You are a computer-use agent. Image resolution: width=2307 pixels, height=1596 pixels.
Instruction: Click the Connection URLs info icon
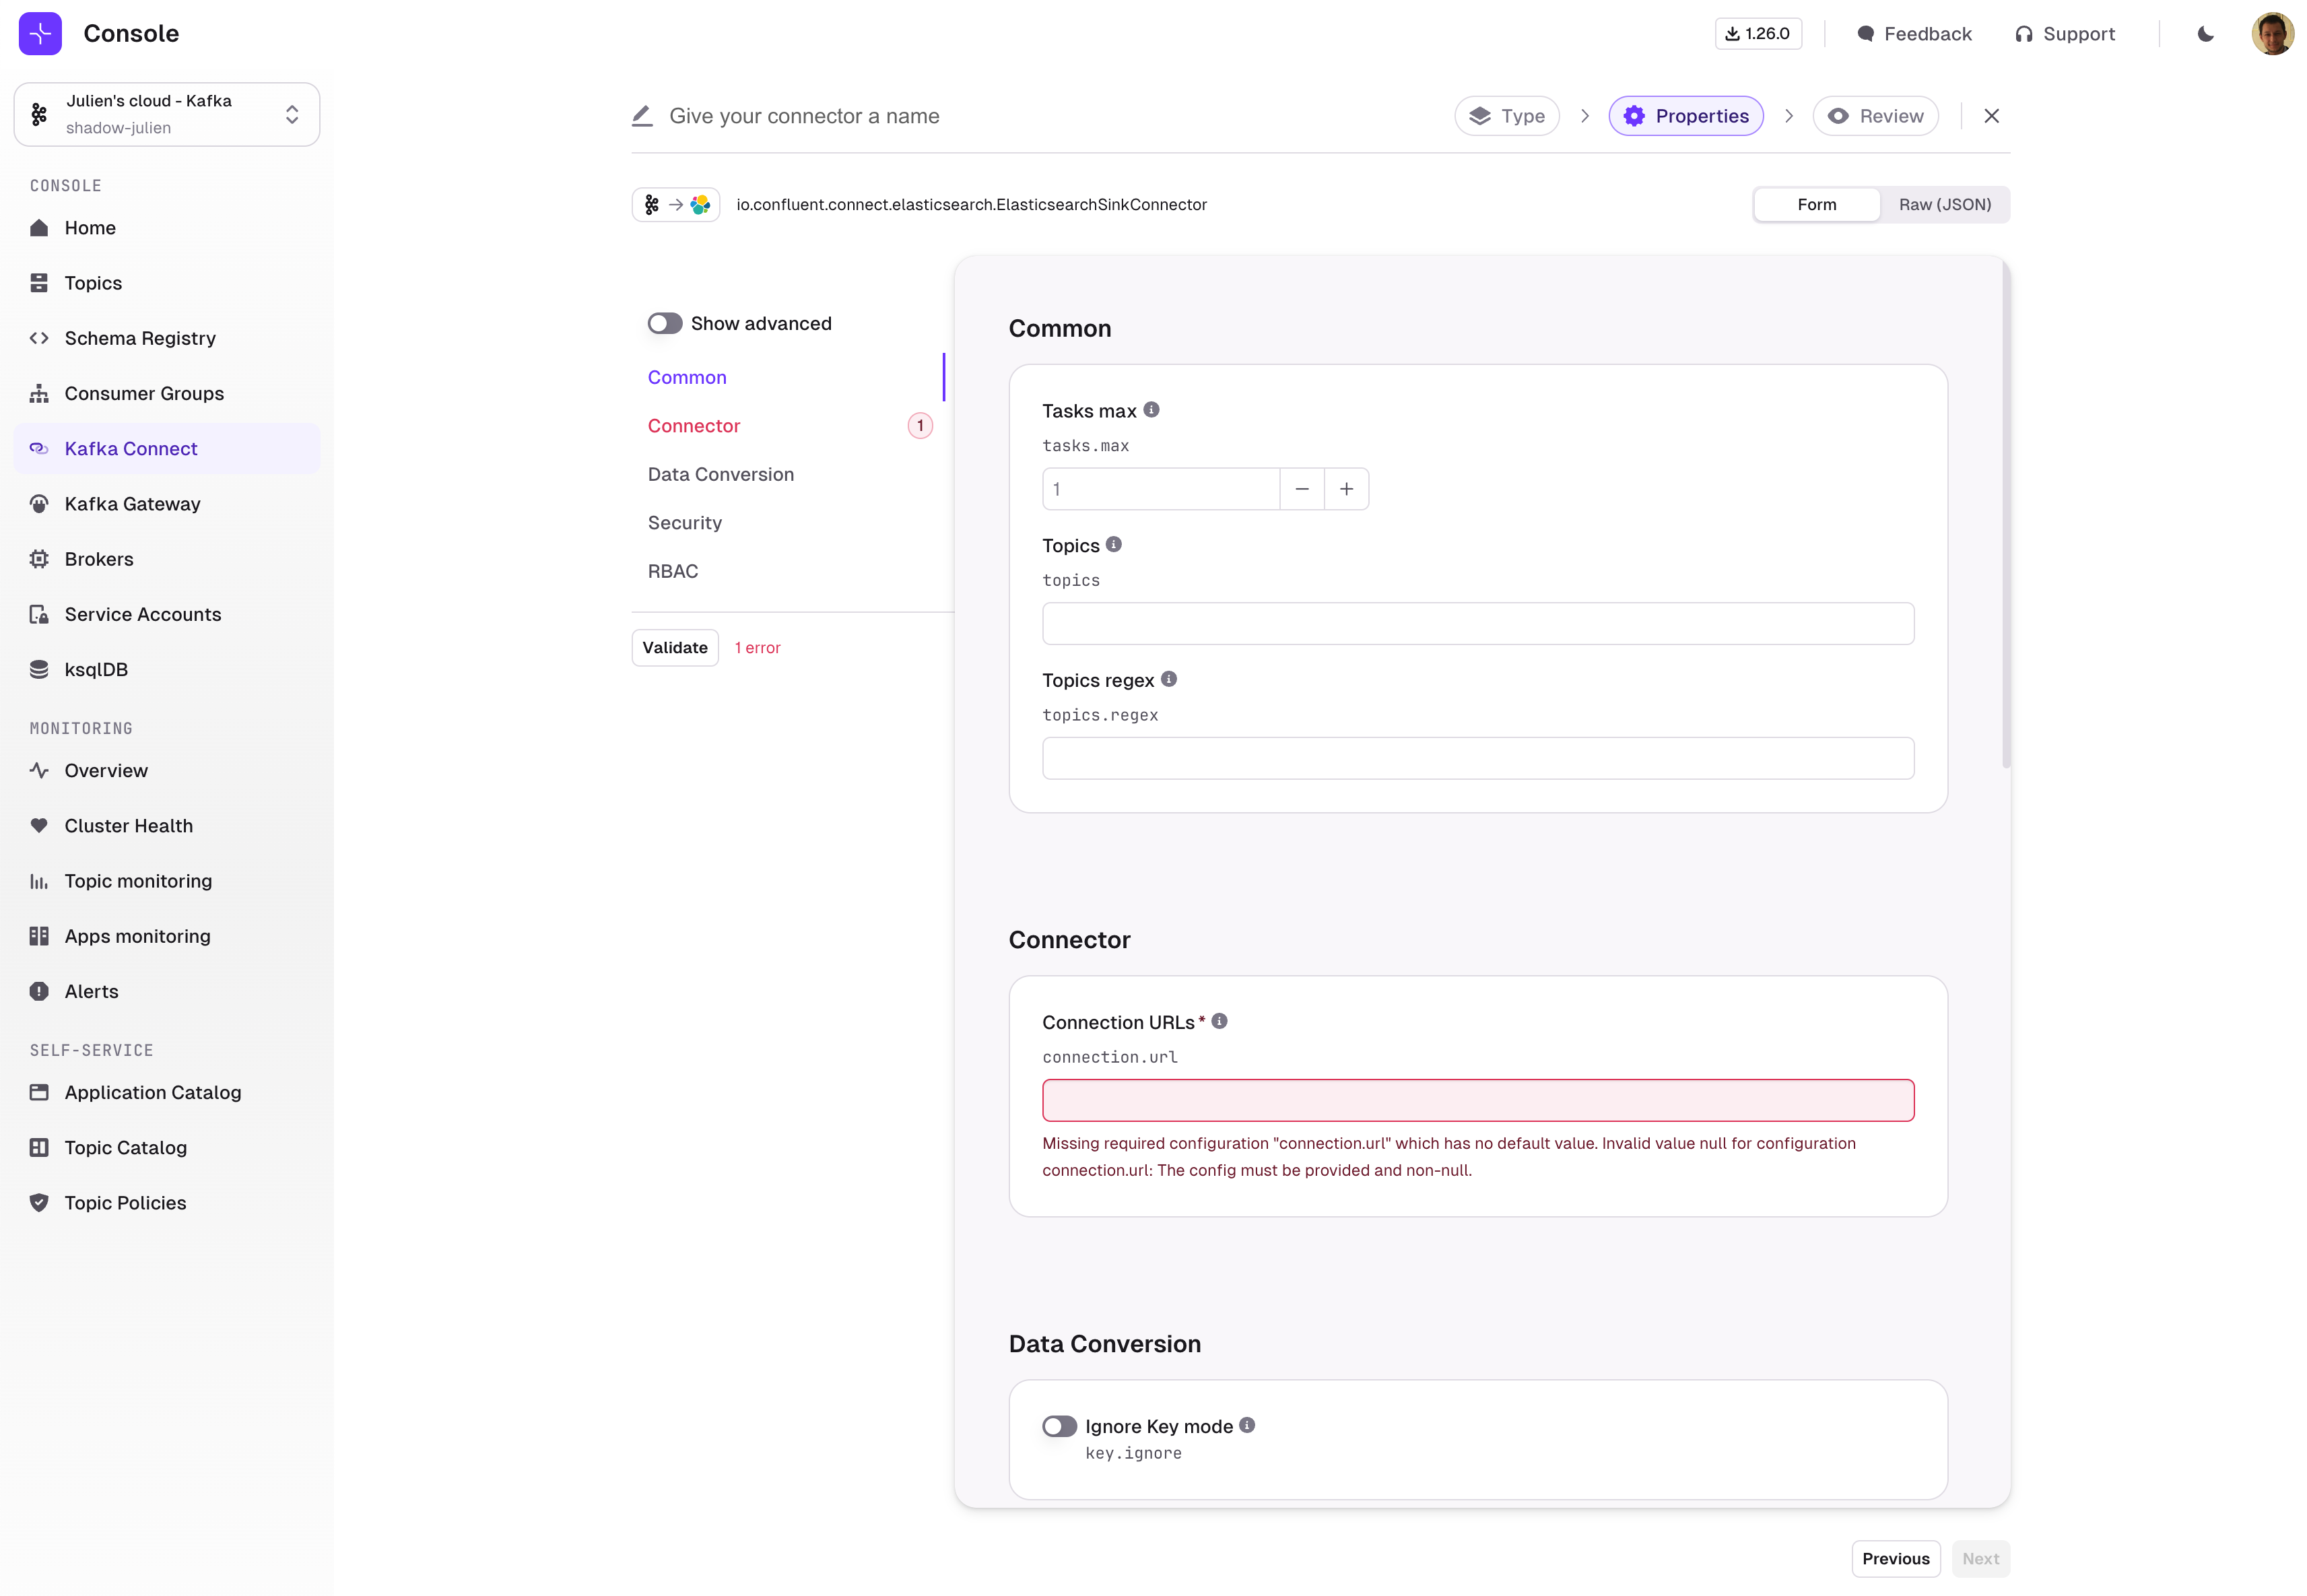(x=1219, y=1021)
